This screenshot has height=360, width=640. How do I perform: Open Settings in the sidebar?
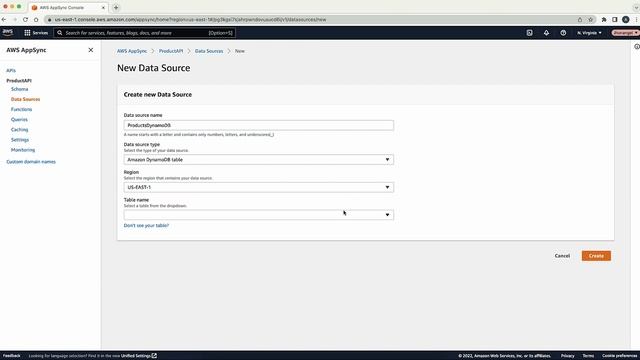(x=20, y=140)
